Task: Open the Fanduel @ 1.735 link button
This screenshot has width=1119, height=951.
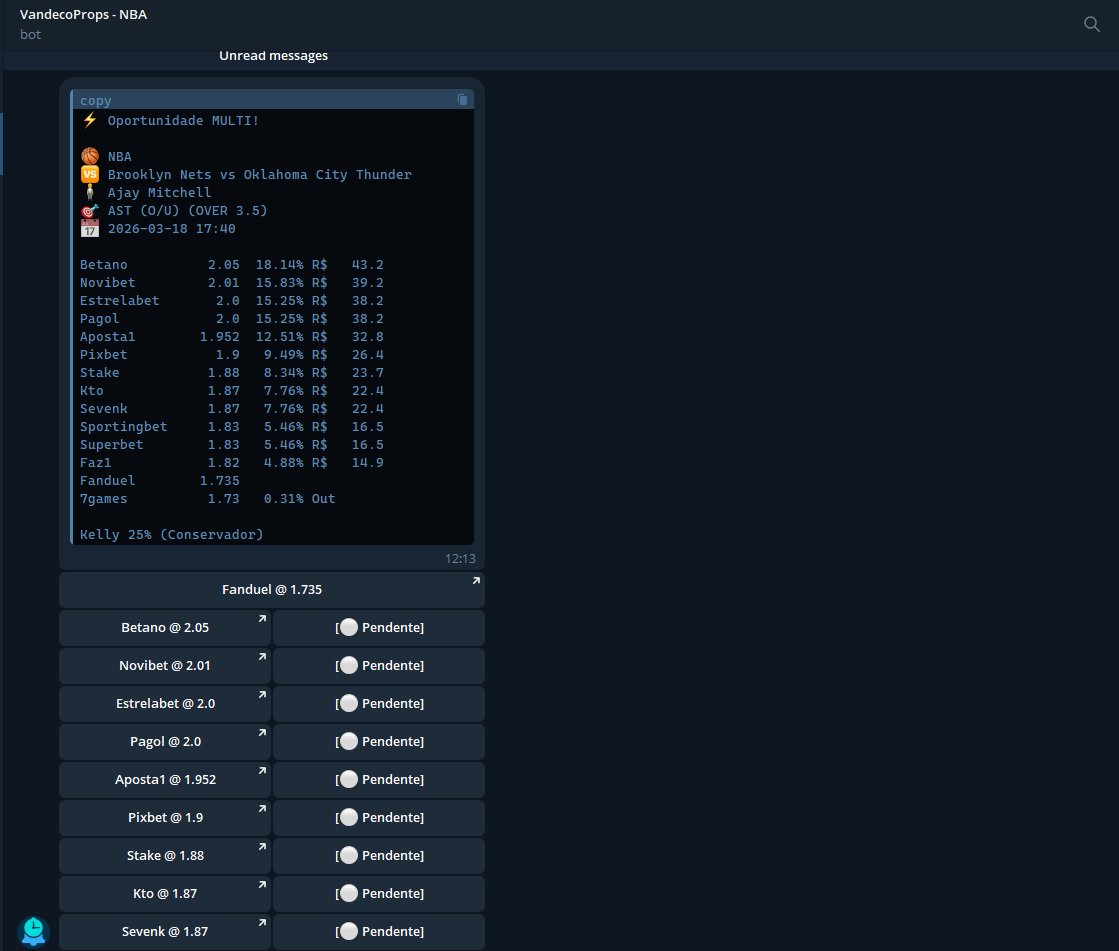Action: [x=272, y=589]
